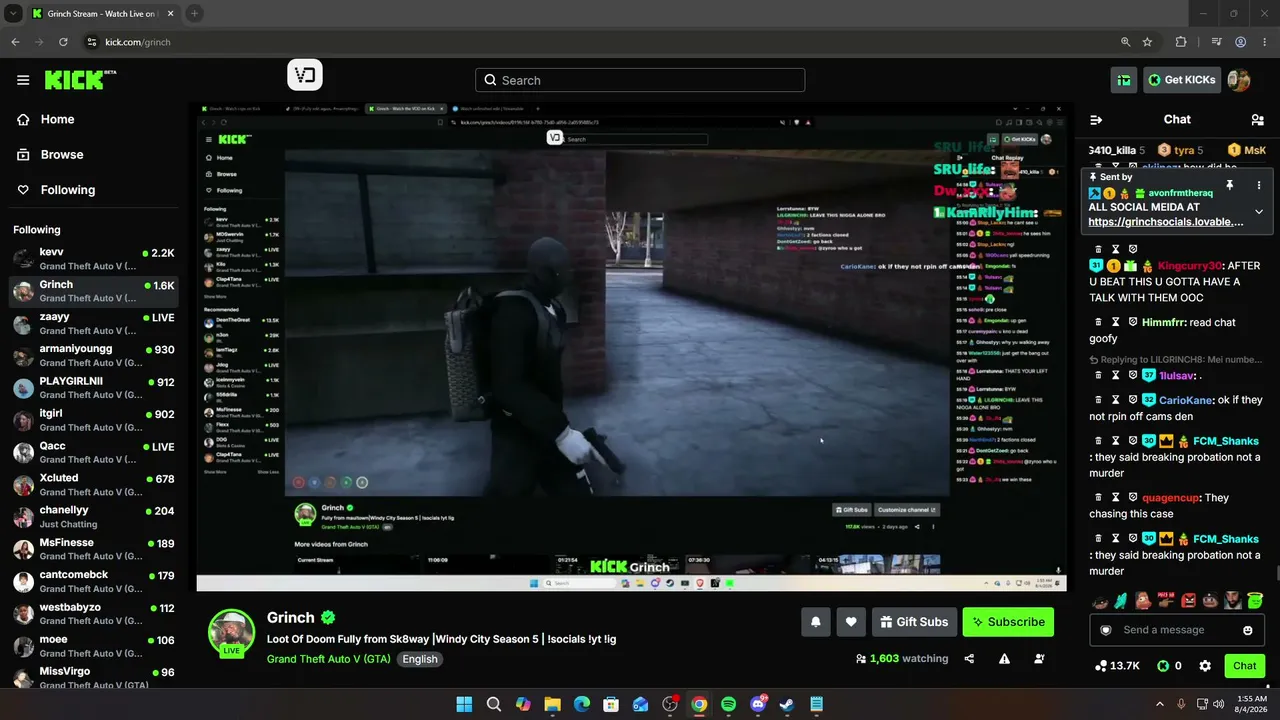Open Chrome profile switcher
The image size is (1280, 720).
pos(1241,42)
